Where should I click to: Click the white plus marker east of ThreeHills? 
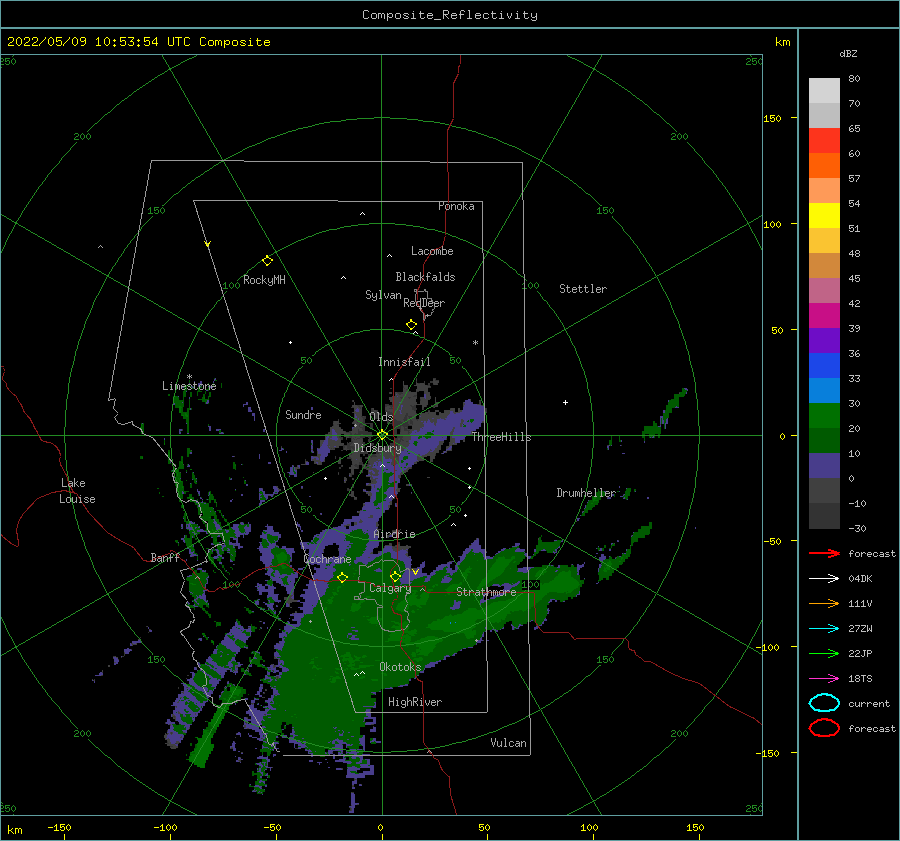tap(565, 402)
